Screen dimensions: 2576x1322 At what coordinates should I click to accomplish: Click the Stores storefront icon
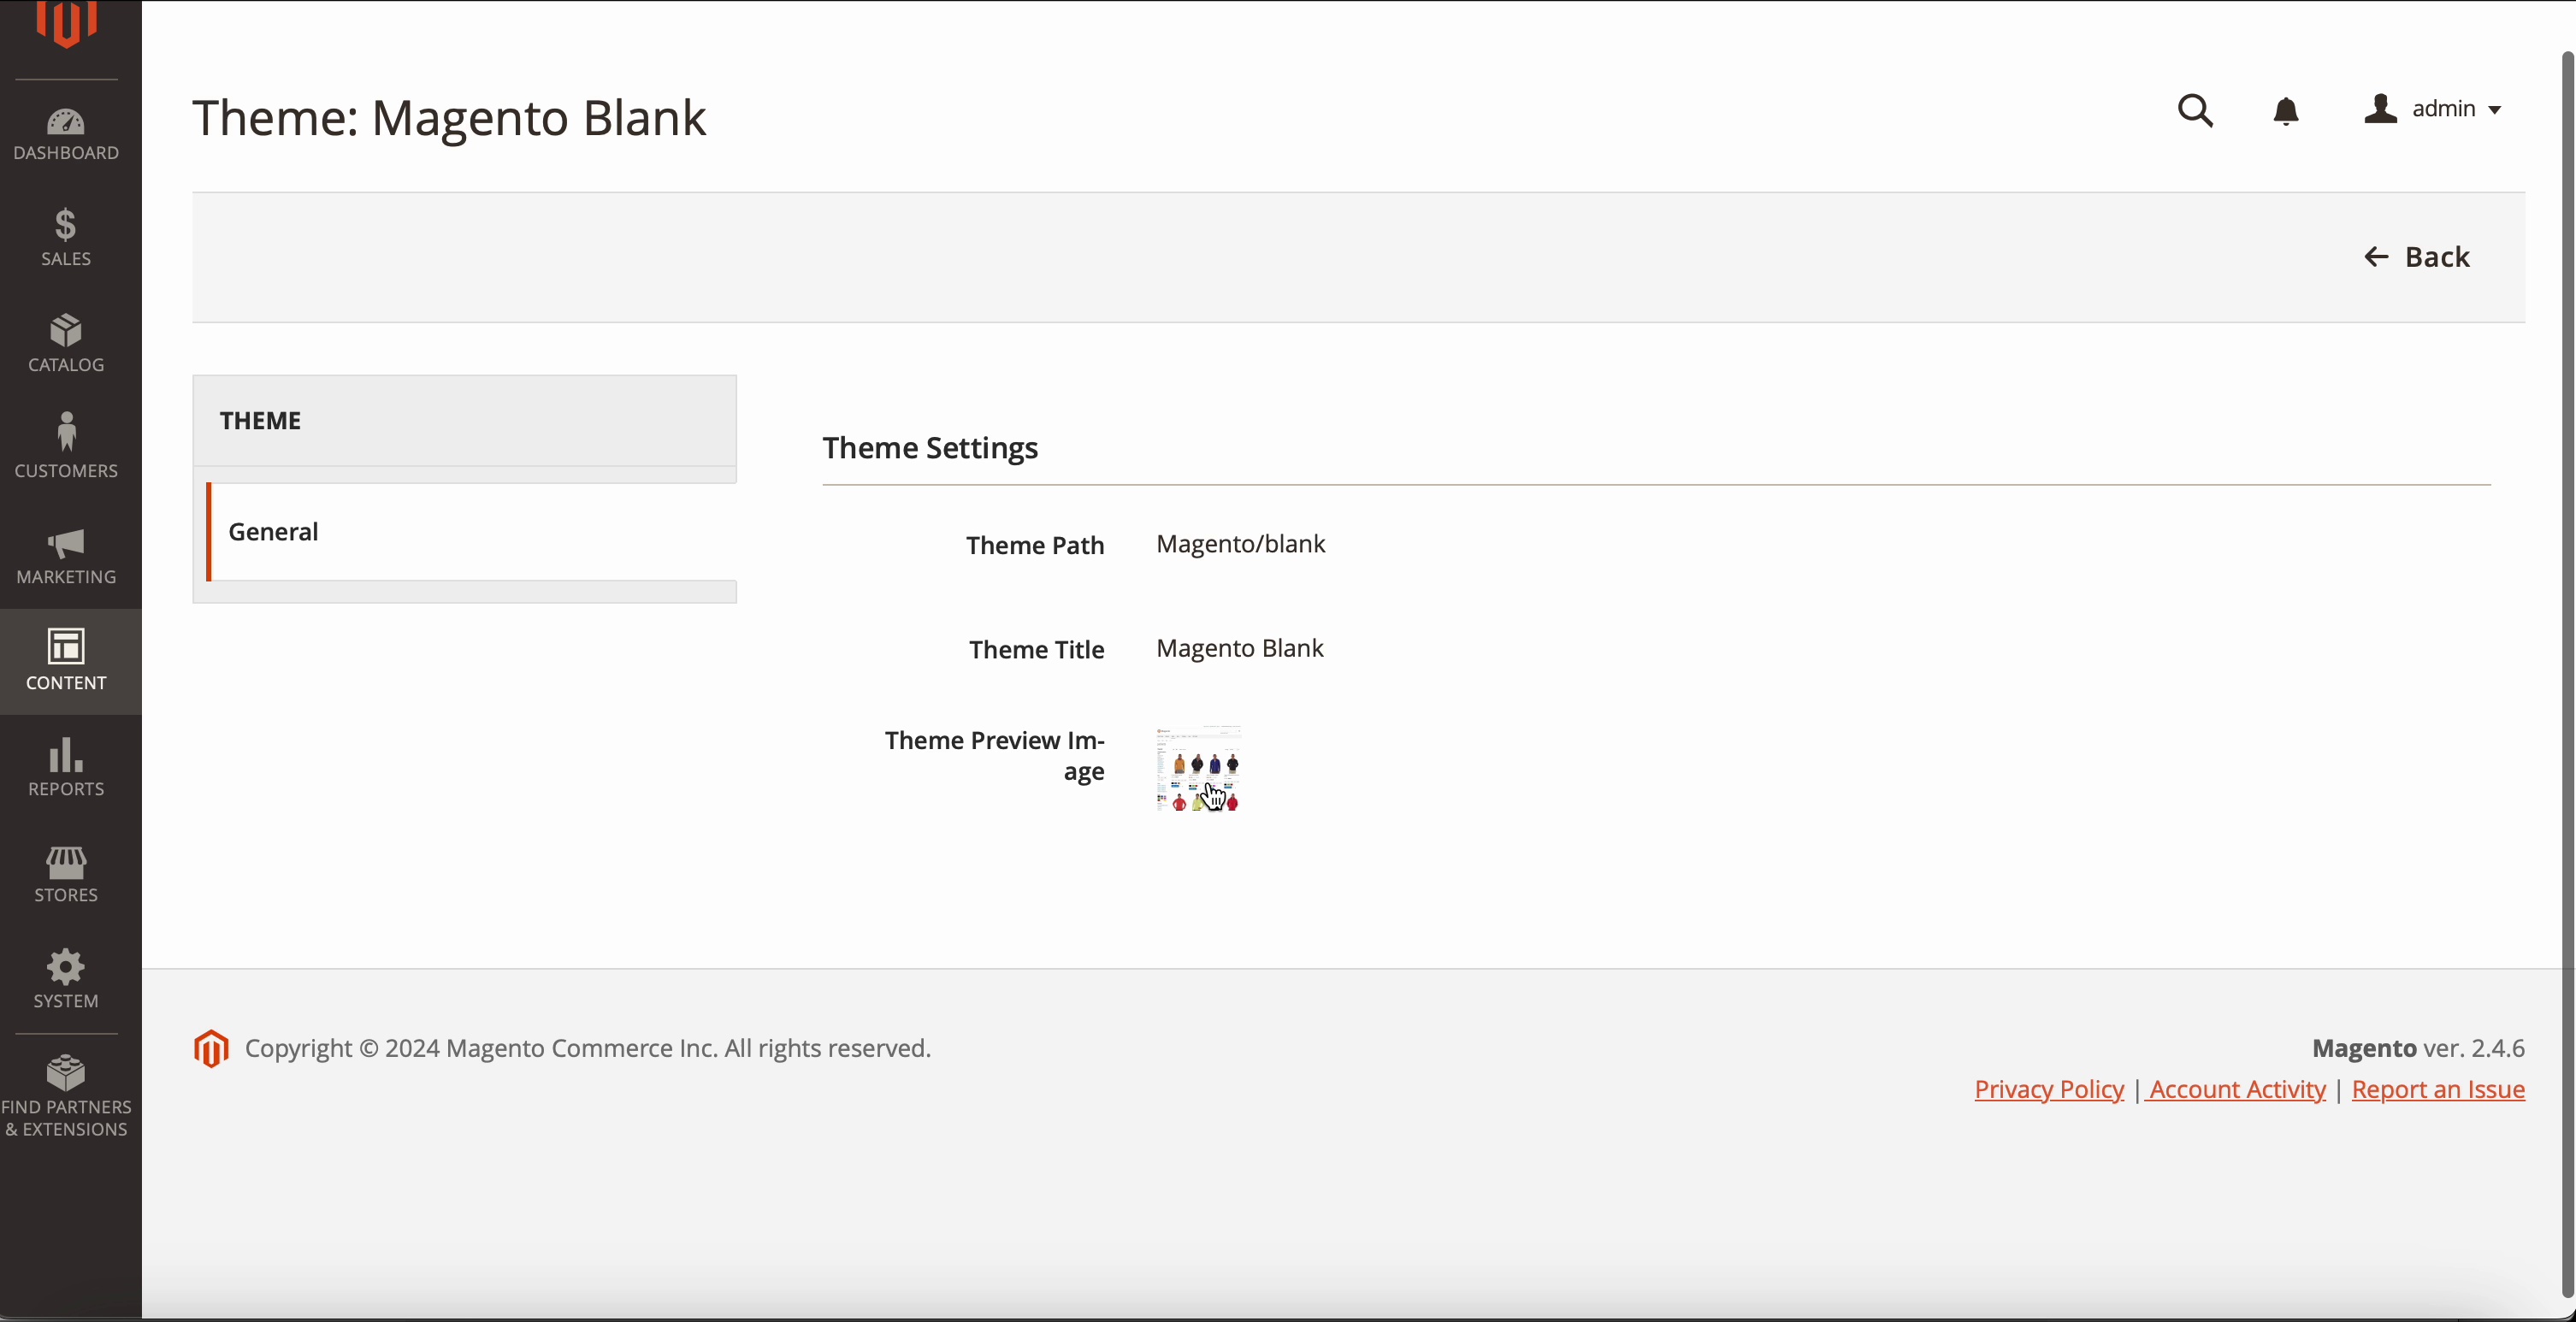pyautogui.click(x=66, y=874)
